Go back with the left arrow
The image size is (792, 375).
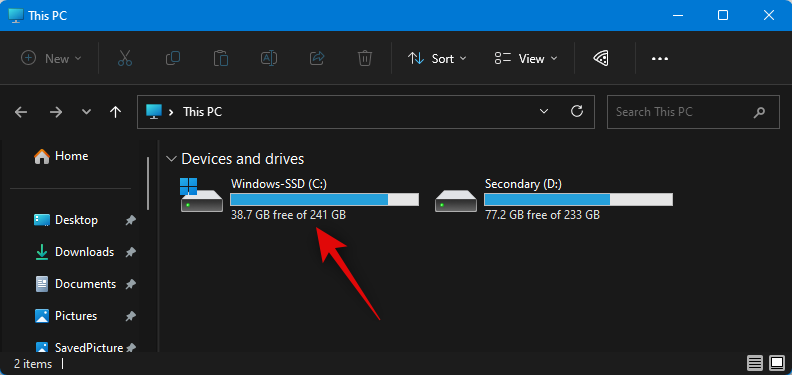[x=21, y=112]
